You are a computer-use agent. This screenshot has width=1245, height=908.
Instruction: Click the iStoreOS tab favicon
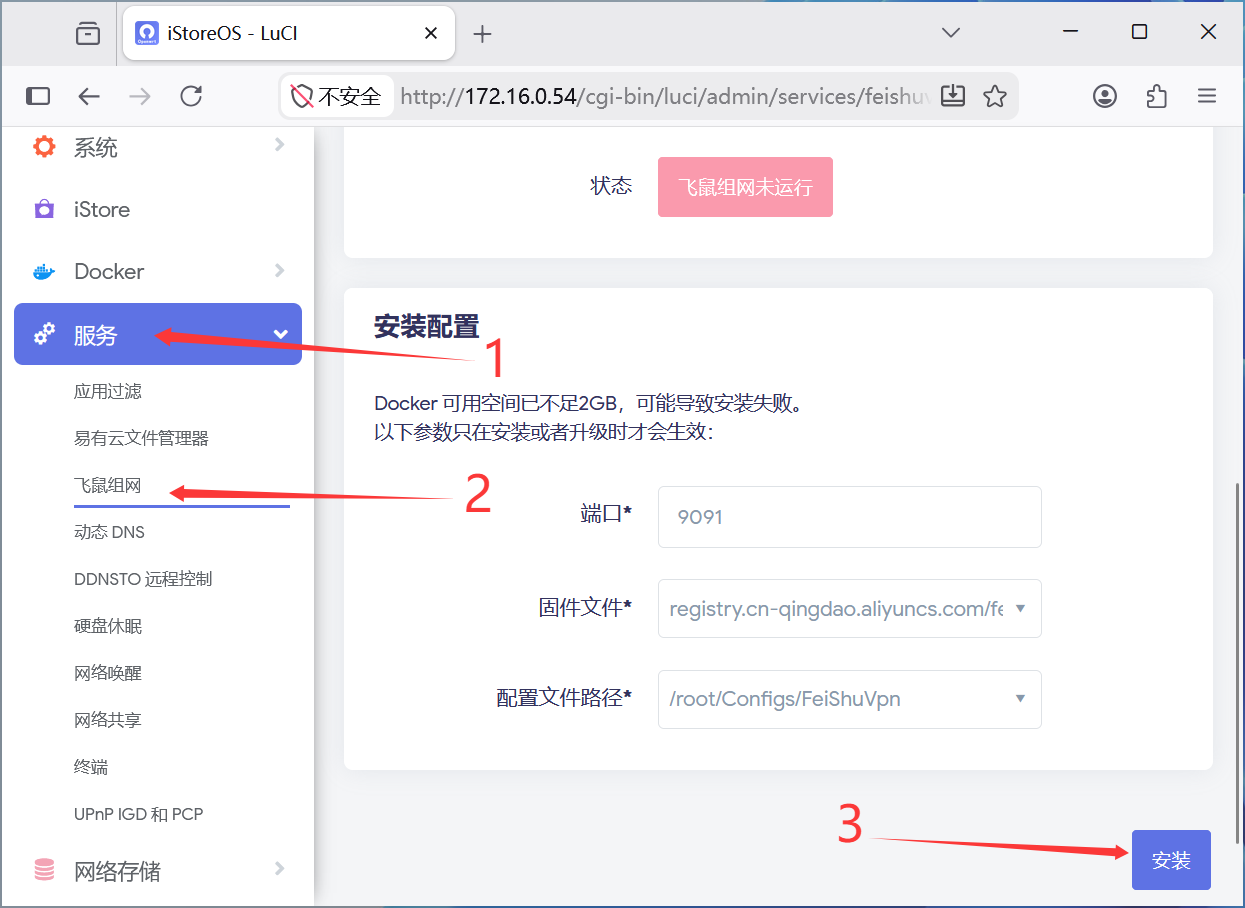(x=147, y=33)
